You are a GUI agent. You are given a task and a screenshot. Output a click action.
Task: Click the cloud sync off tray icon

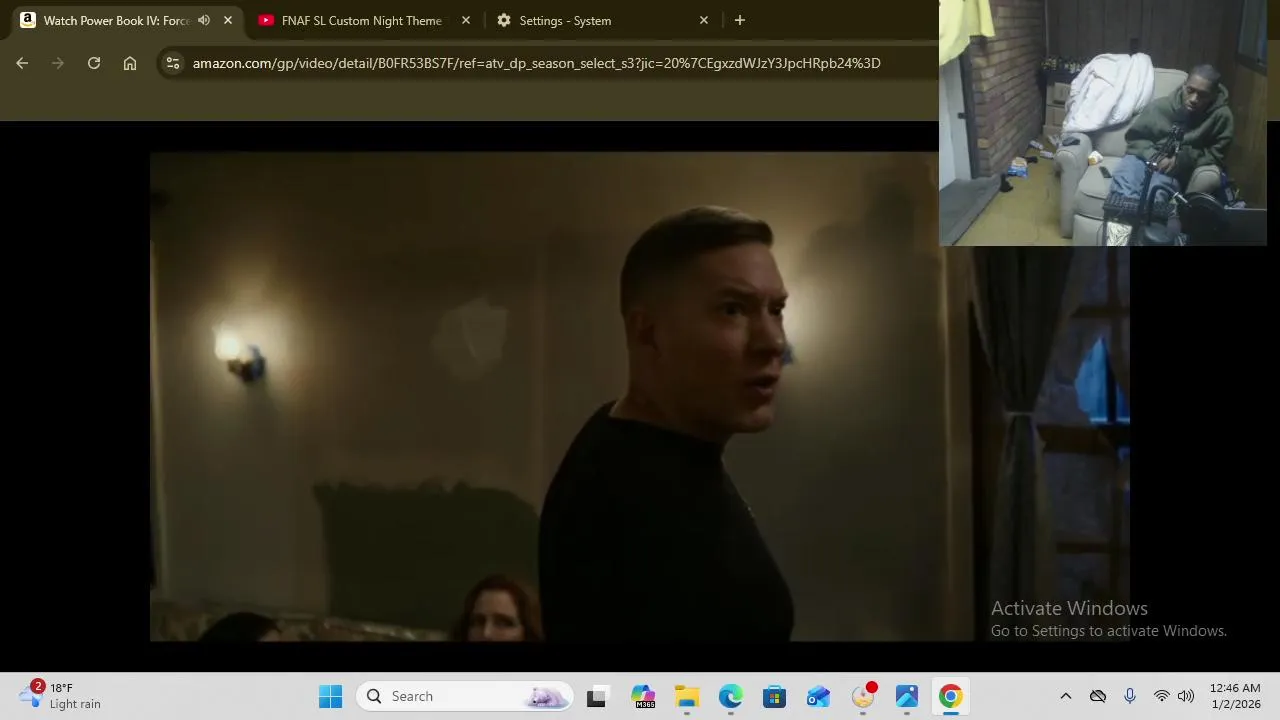1098,696
